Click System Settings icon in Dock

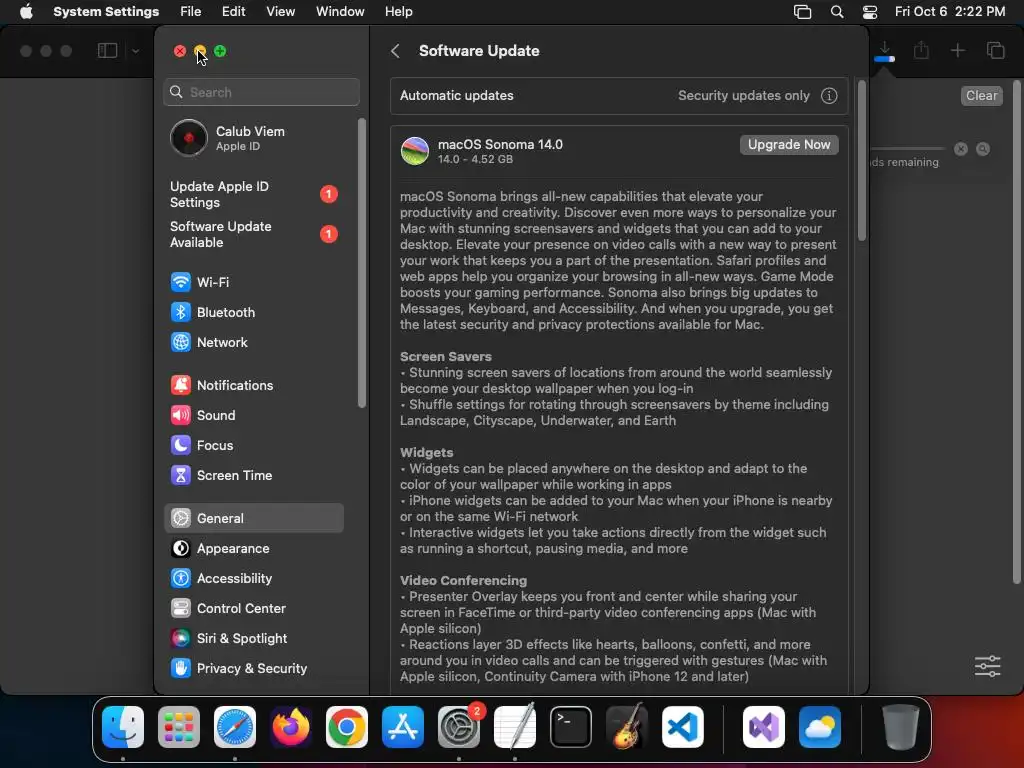pyautogui.click(x=458, y=727)
